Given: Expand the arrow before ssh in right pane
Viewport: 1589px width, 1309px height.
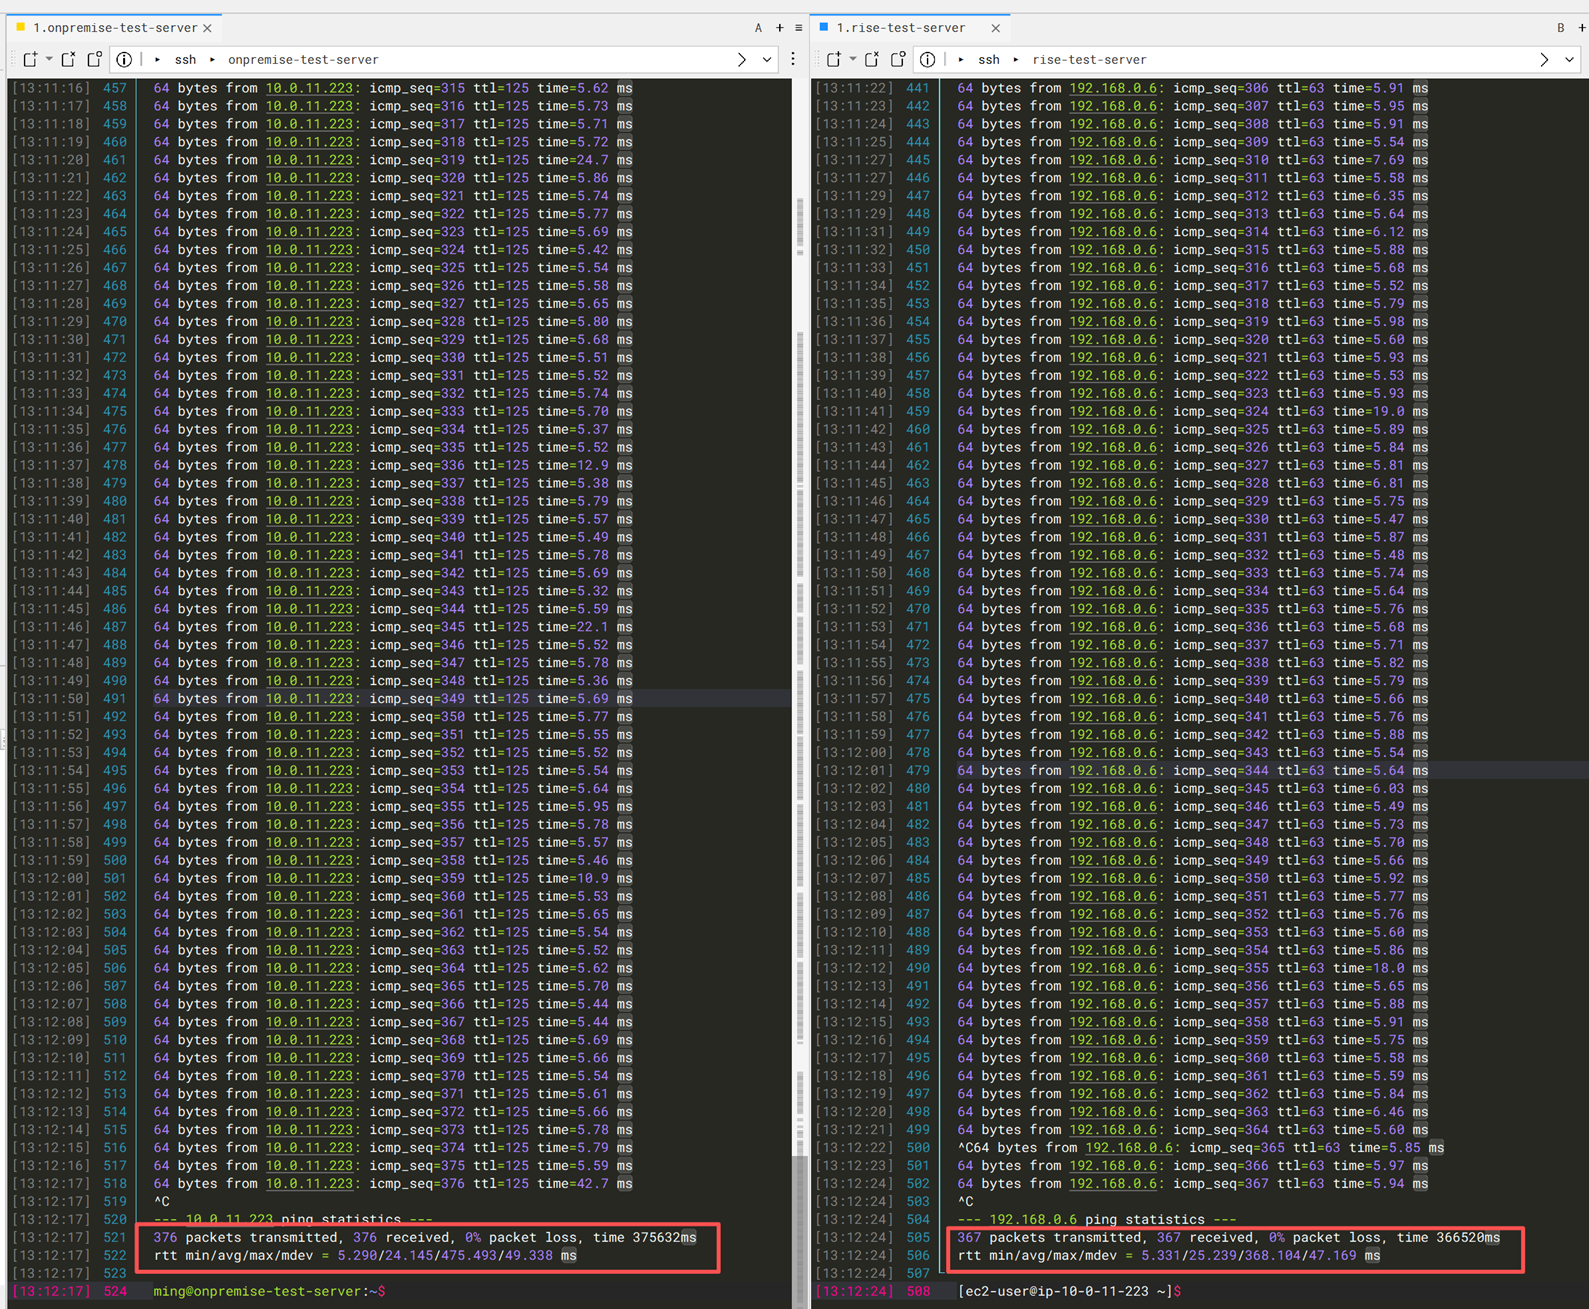Looking at the screenshot, I should [962, 59].
